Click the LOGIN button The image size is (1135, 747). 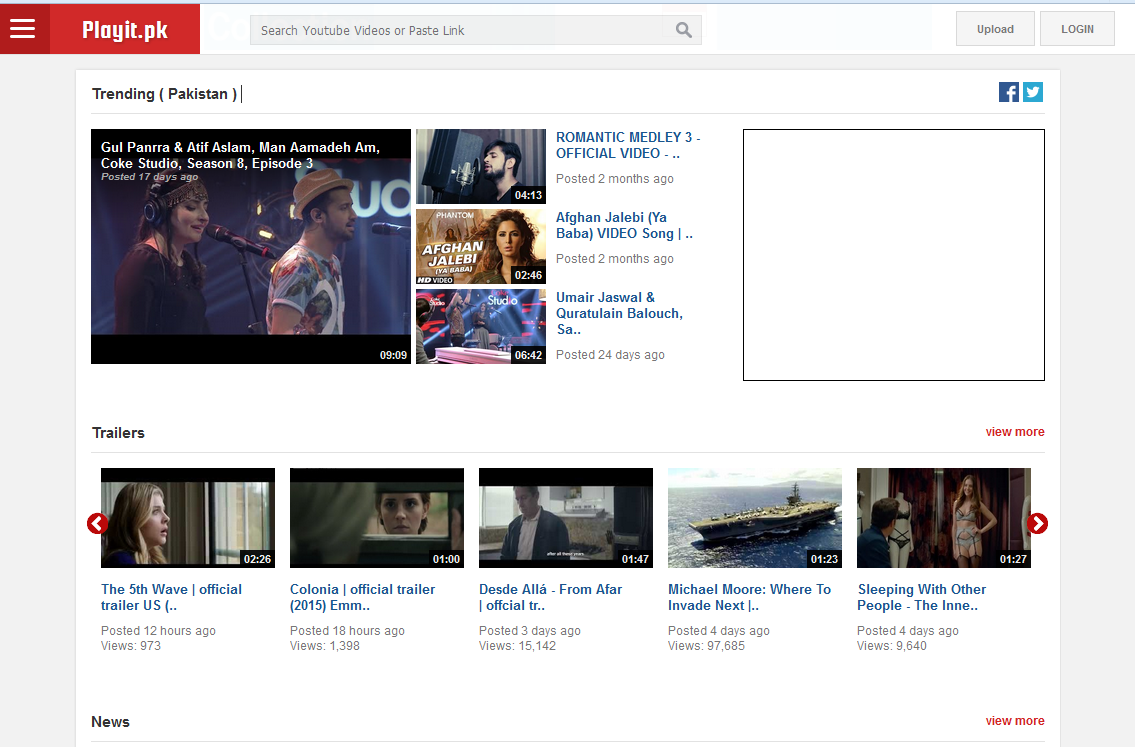click(1077, 28)
